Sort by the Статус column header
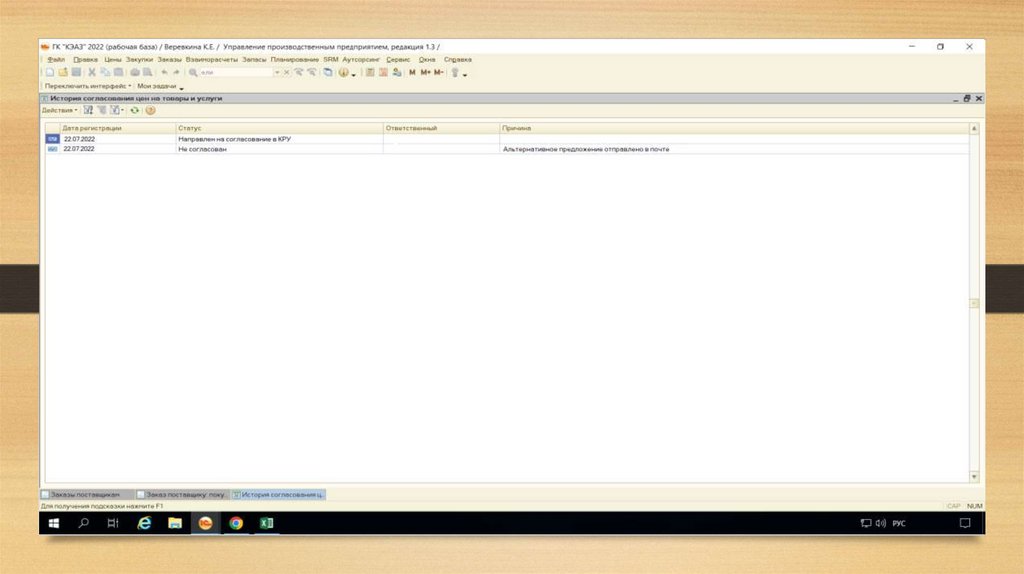1024x574 pixels. tap(280, 129)
